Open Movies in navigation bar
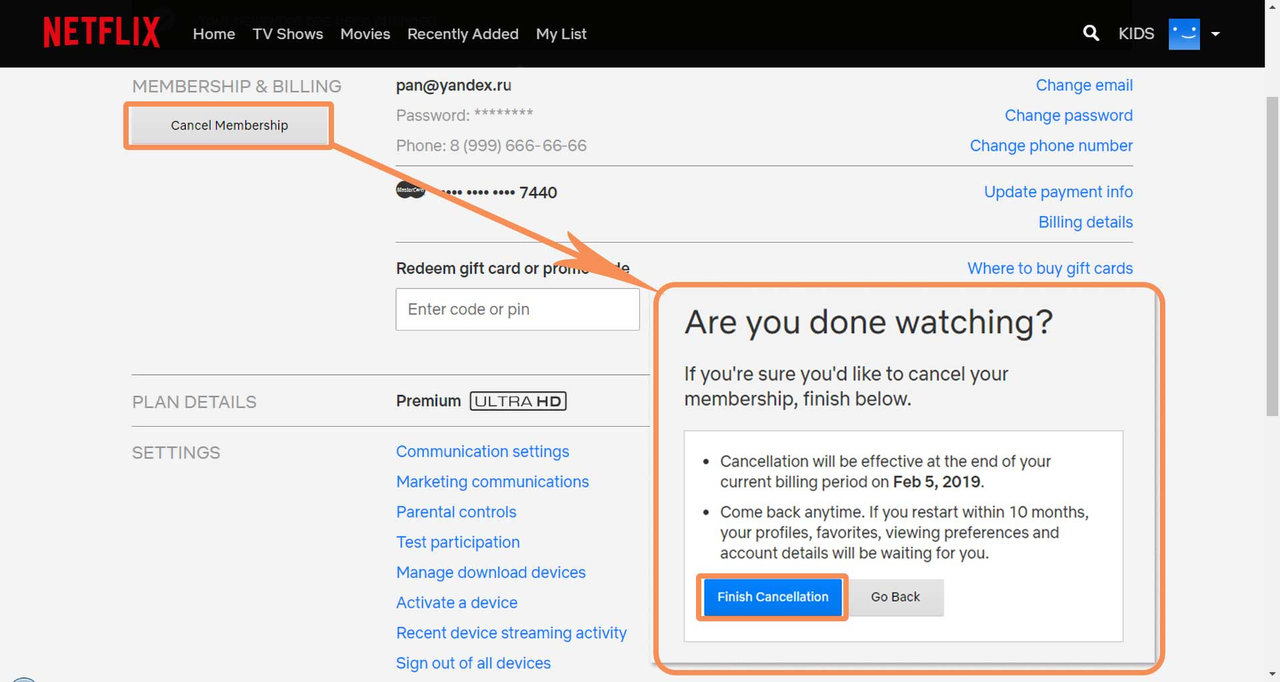Image resolution: width=1280 pixels, height=682 pixels. click(x=365, y=34)
